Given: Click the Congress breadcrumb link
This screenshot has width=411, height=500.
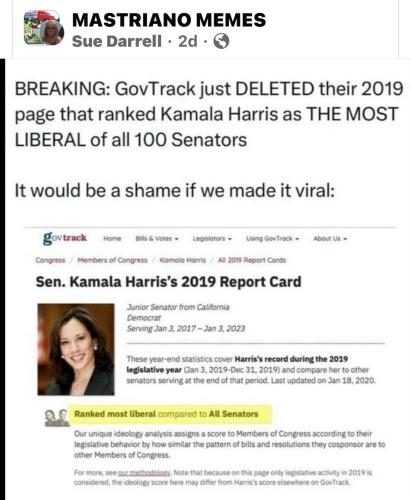Looking at the screenshot, I should [x=50, y=260].
